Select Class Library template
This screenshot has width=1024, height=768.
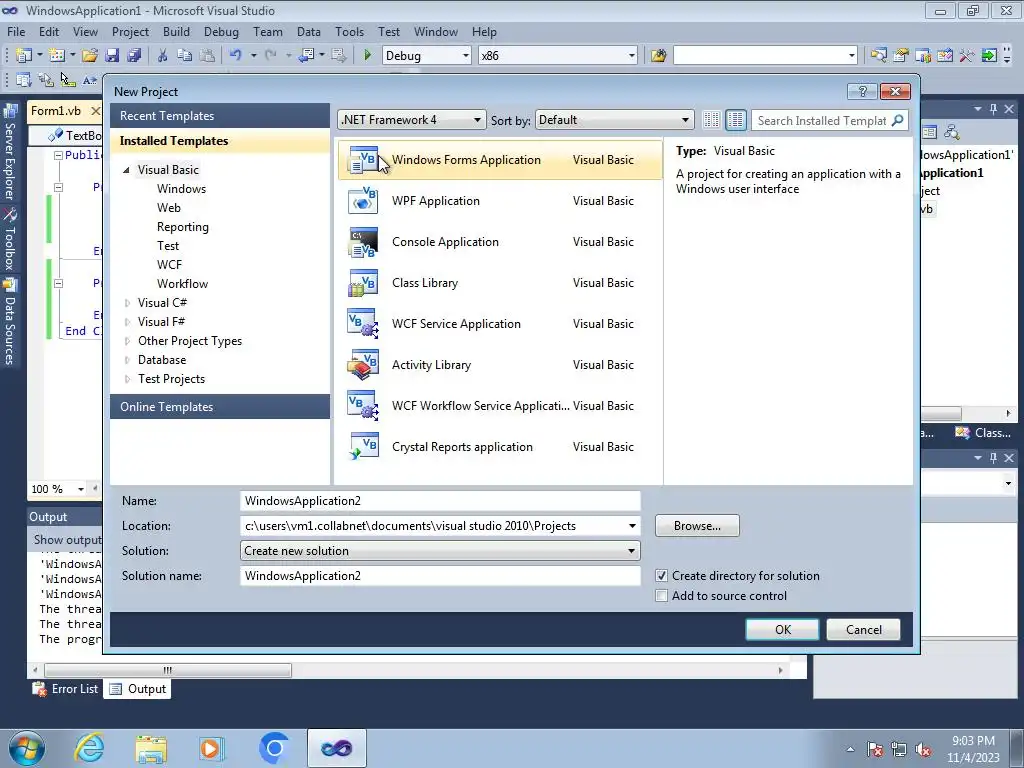(x=500, y=283)
